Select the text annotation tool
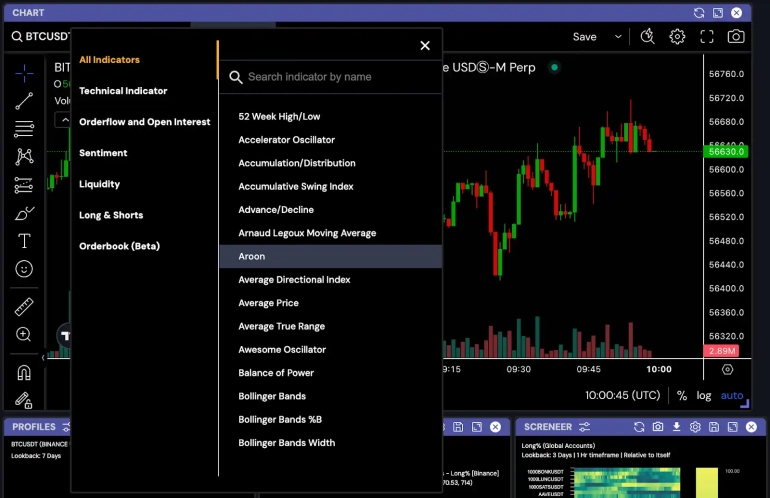The image size is (770, 498). [x=24, y=241]
